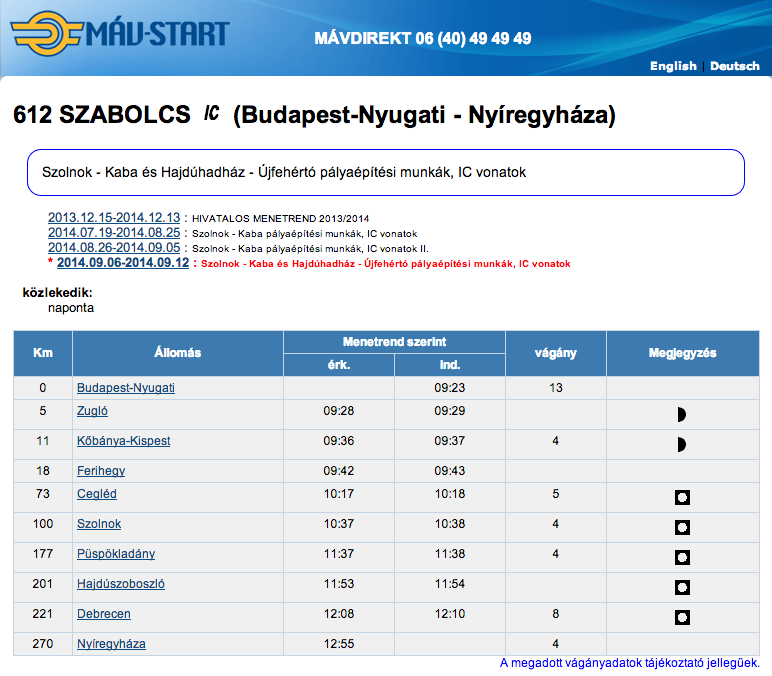Click the 612 SZABOLCS train title

(314, 114)
